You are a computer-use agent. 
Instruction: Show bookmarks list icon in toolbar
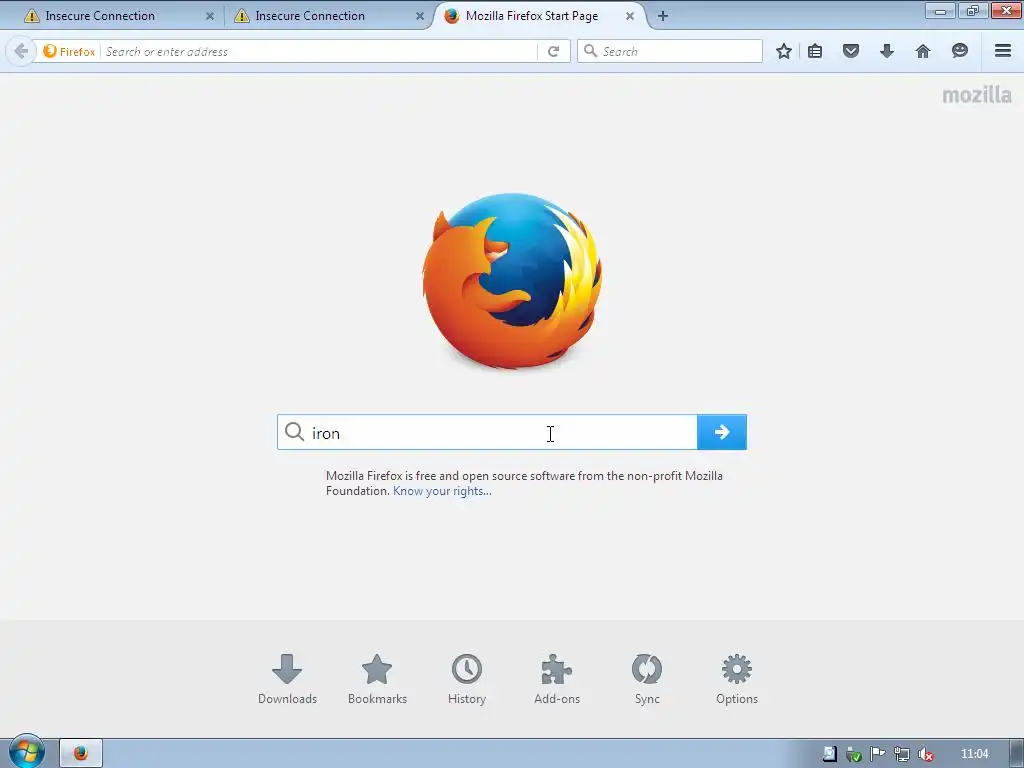coord(815,51)
